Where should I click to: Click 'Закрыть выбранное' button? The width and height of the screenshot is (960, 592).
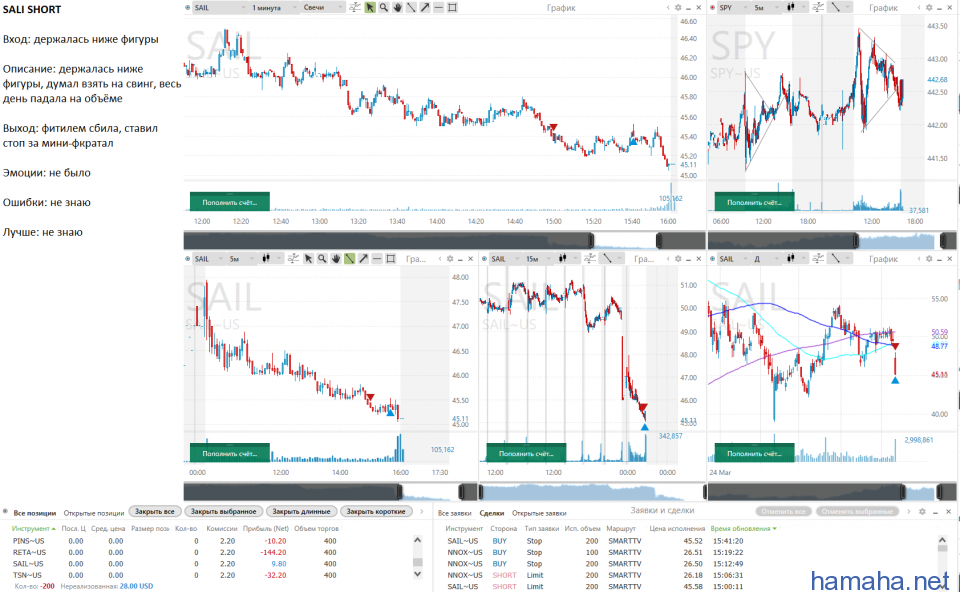coord(223,511)
